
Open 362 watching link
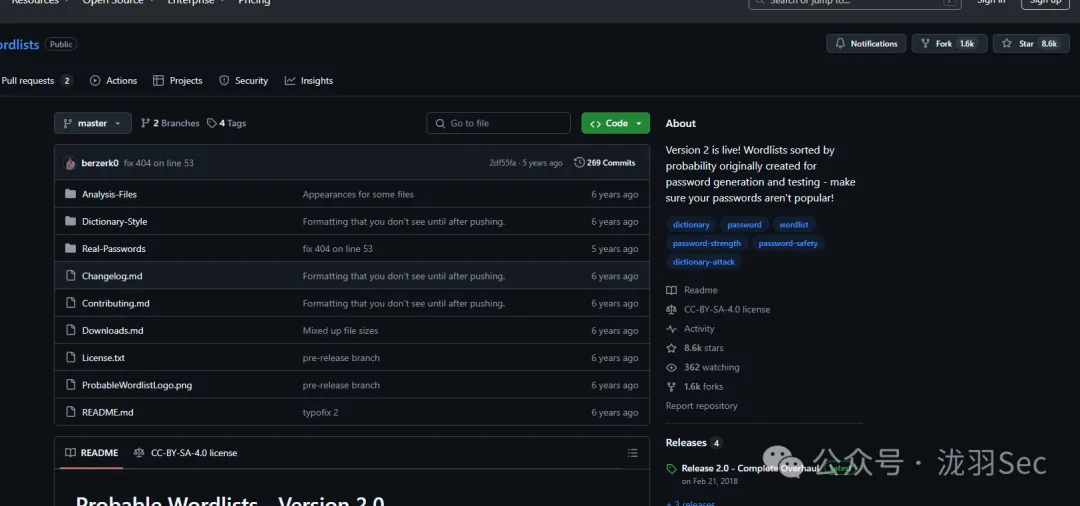(703, 368)
